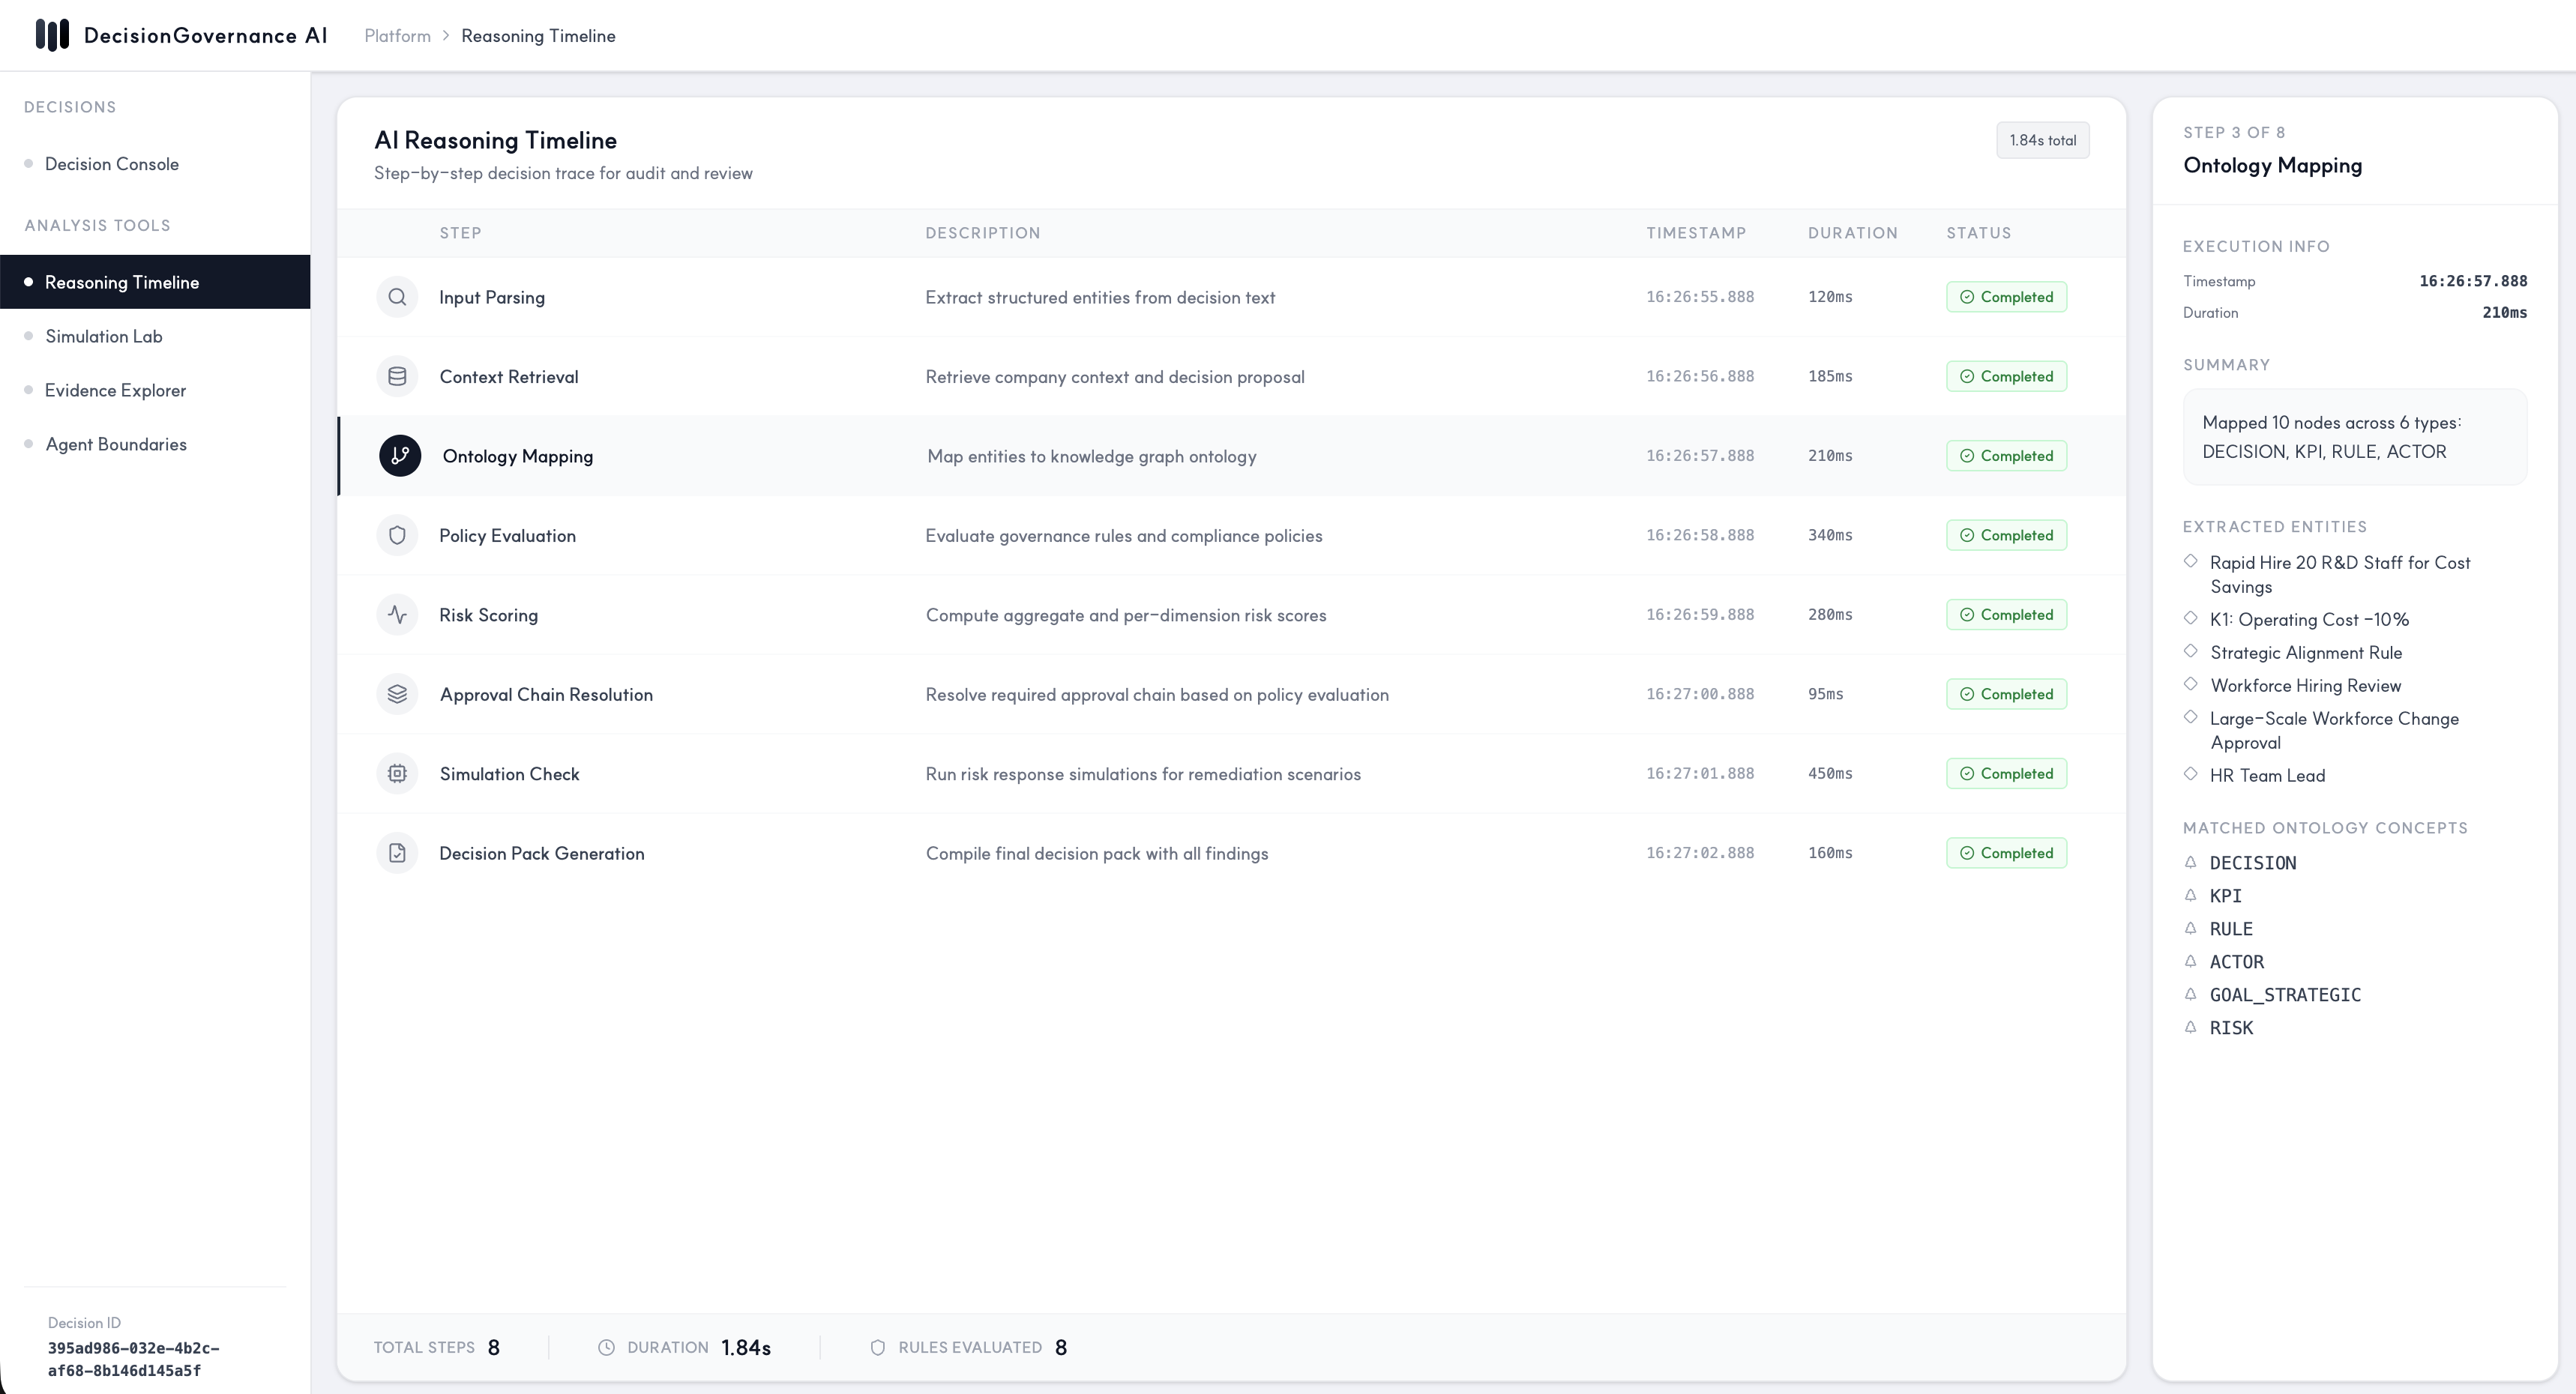This screenshot has height=1394, width=2576.
Task: Click the Platform breadcrumb link
Action: pyautogui.click(x=397, y=36)
